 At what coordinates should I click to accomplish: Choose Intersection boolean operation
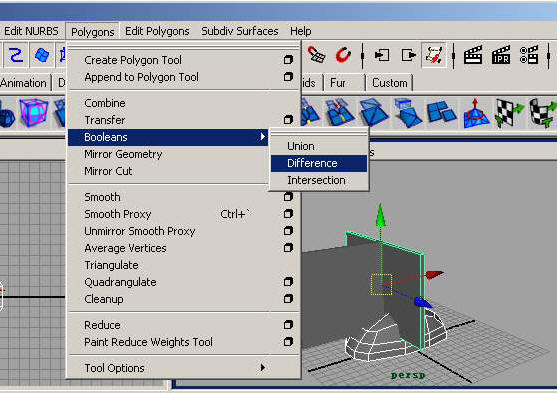click(x=316, y=180)
